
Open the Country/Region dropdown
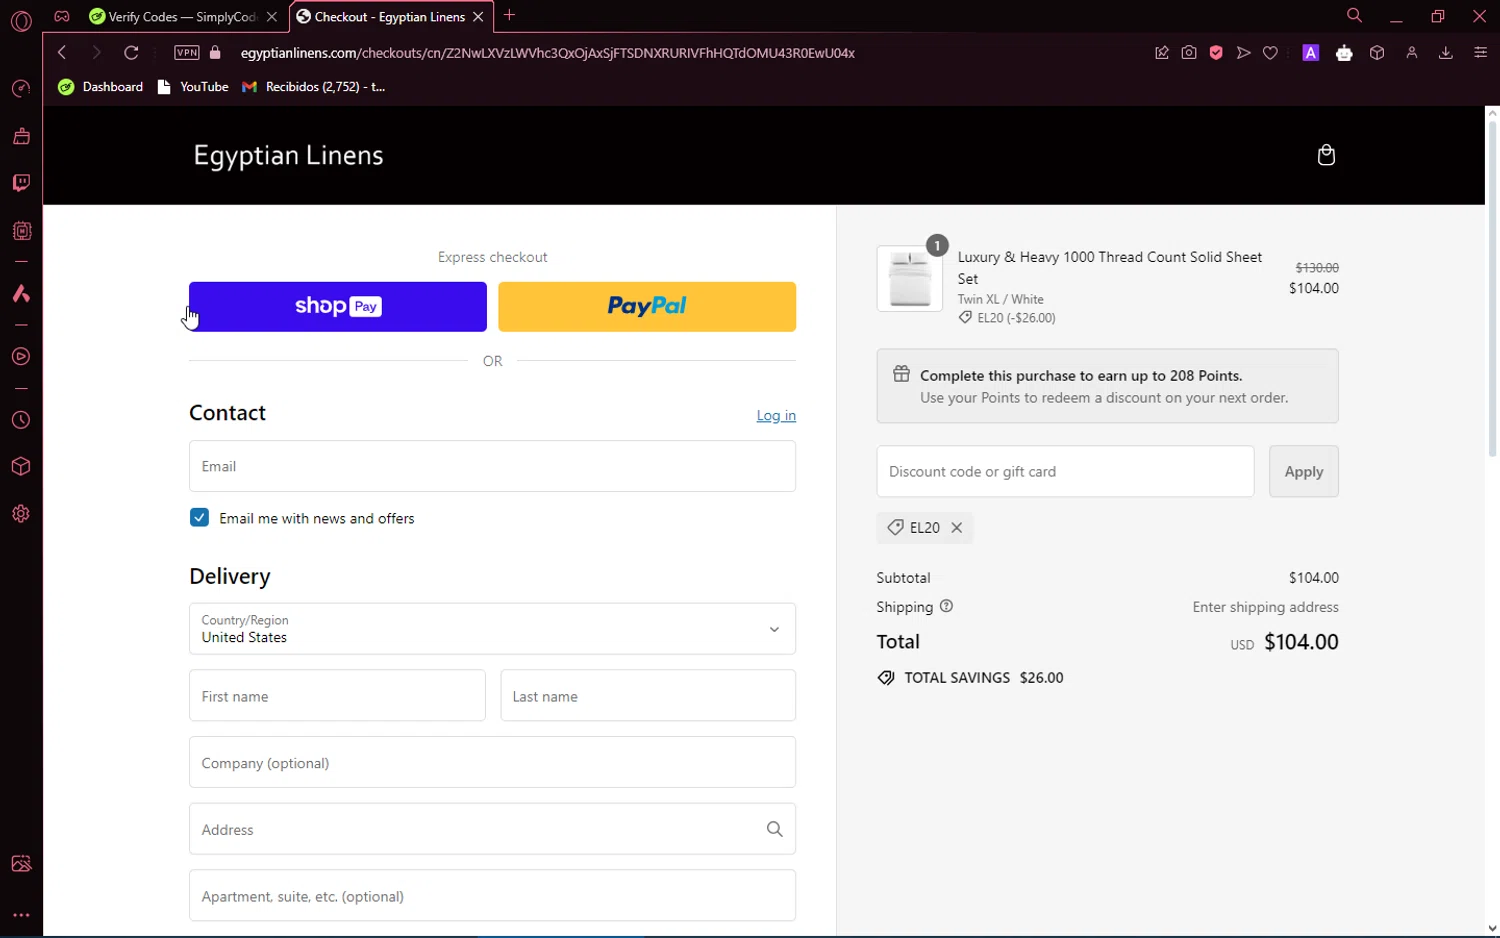click(x=492, y=629)
